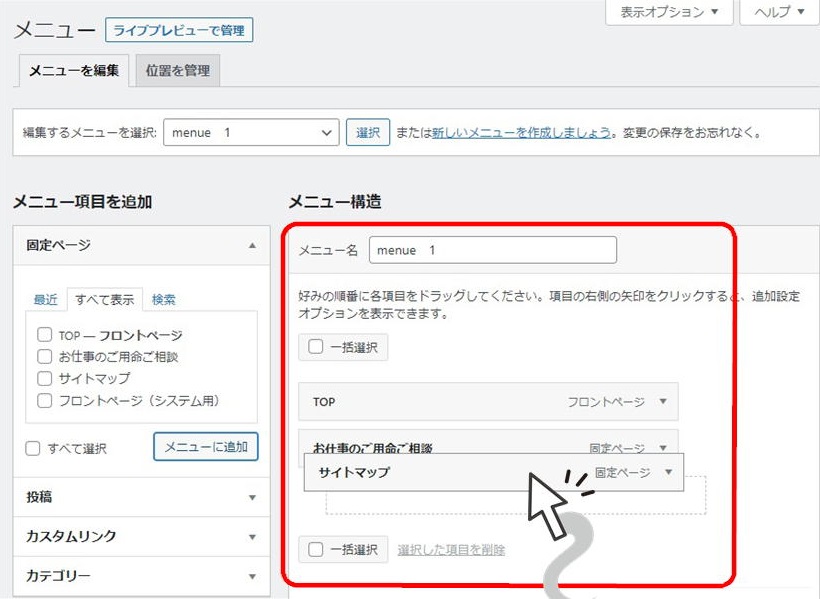Image resolution: width=820 pixels, height=599 pixels.
Task: Expand the TOP menu item arrow
Action: (x=662, y=402)
